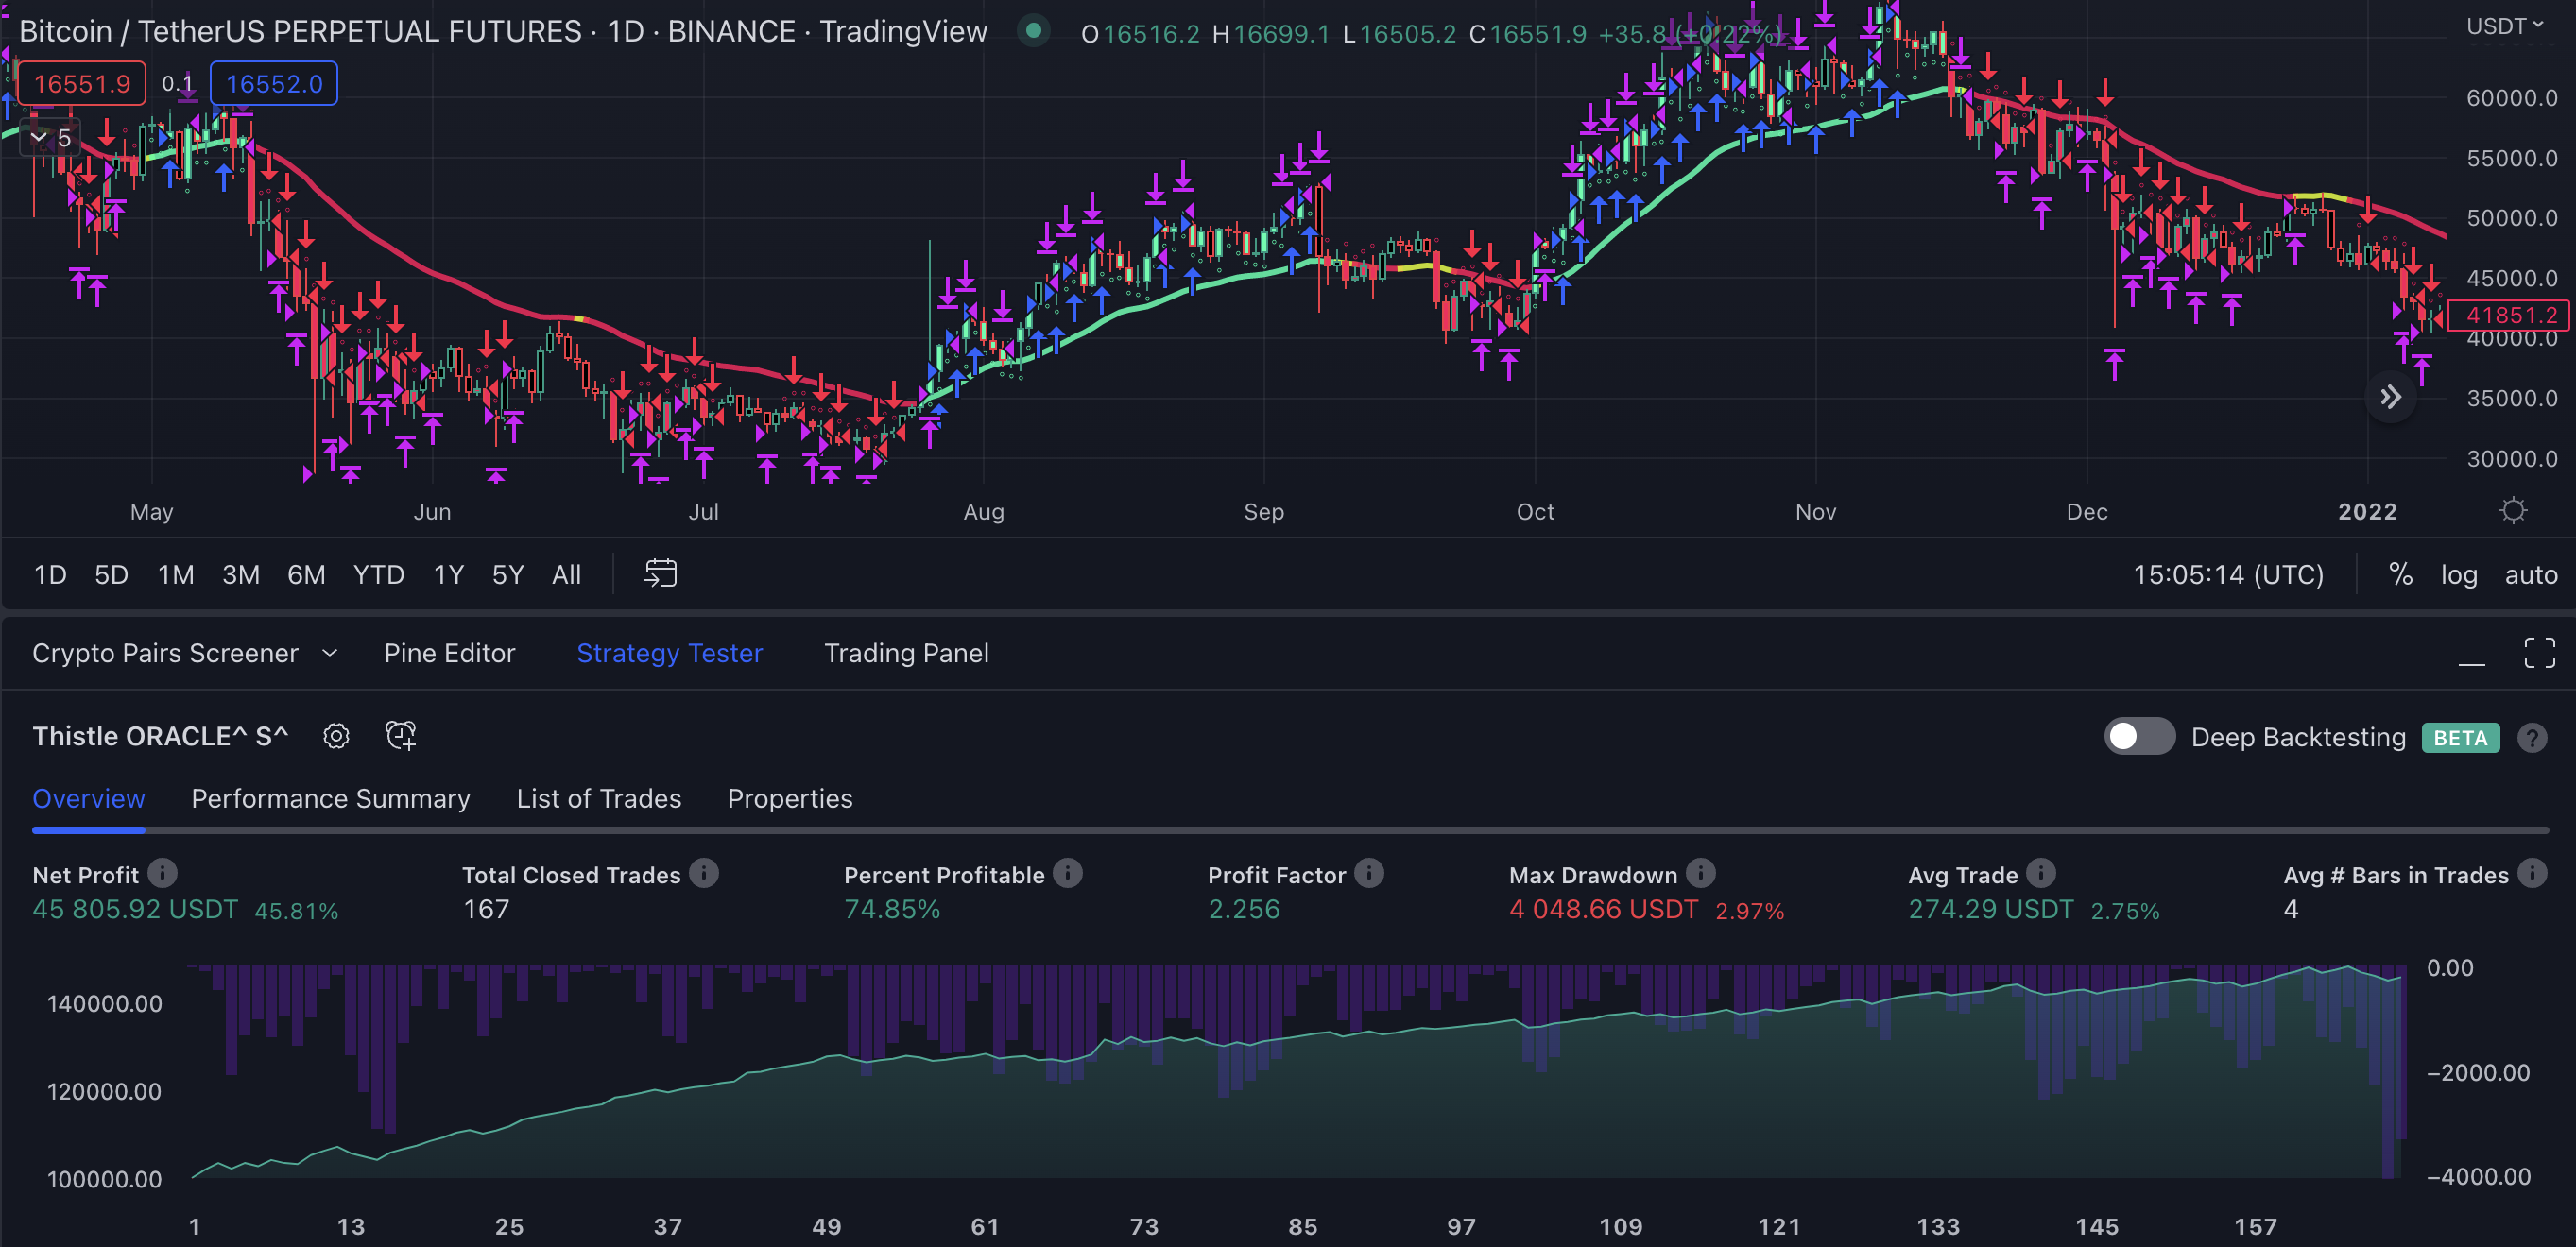Viewport: 2576px width, 1247px height.
Task: Open the Properties tab
Action: pos(790,798)
